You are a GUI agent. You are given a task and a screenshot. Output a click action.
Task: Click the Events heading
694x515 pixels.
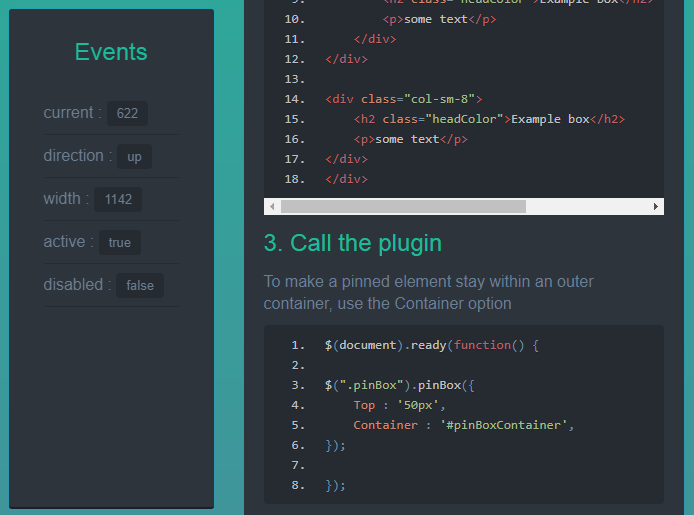click(111, 52)
